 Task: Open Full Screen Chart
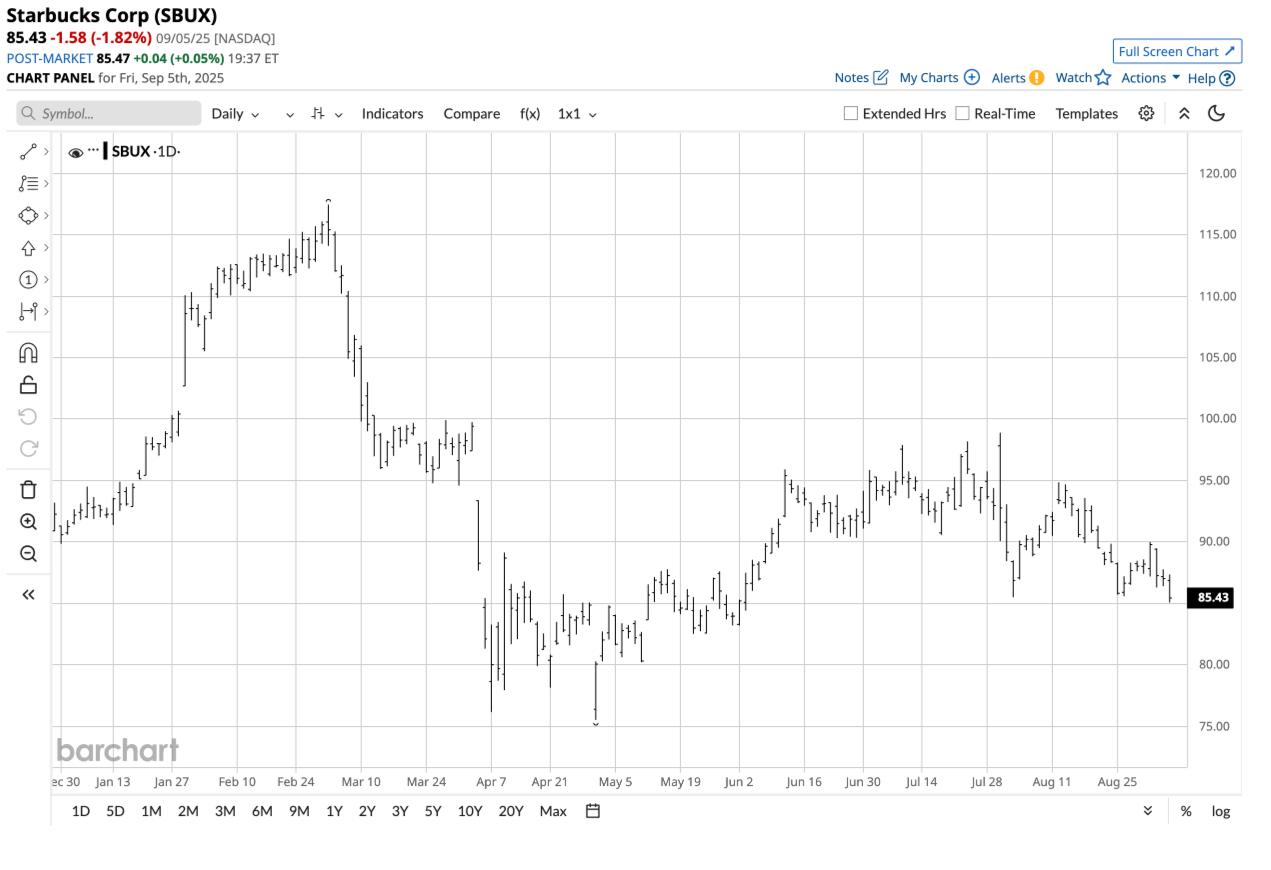1178,51
